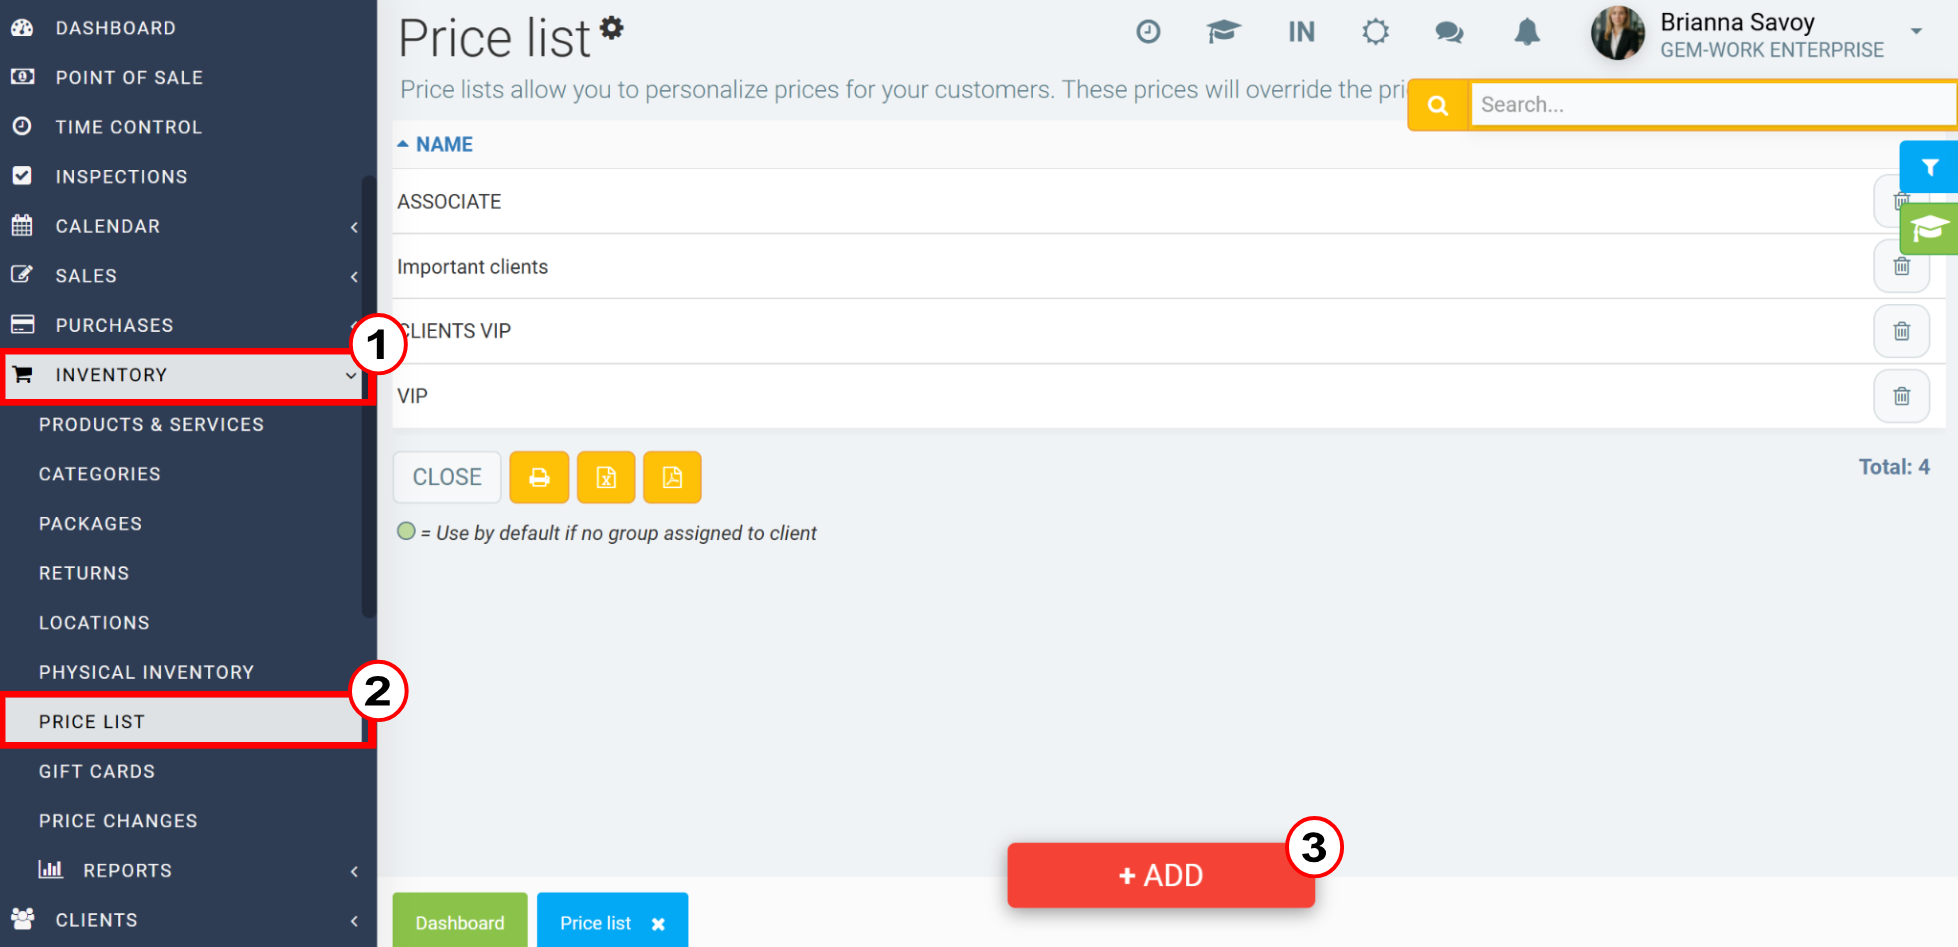Collapse the Inventory submenu chevron
Image resolution: width=1958 pixels, height=947 pixels.
350,376
